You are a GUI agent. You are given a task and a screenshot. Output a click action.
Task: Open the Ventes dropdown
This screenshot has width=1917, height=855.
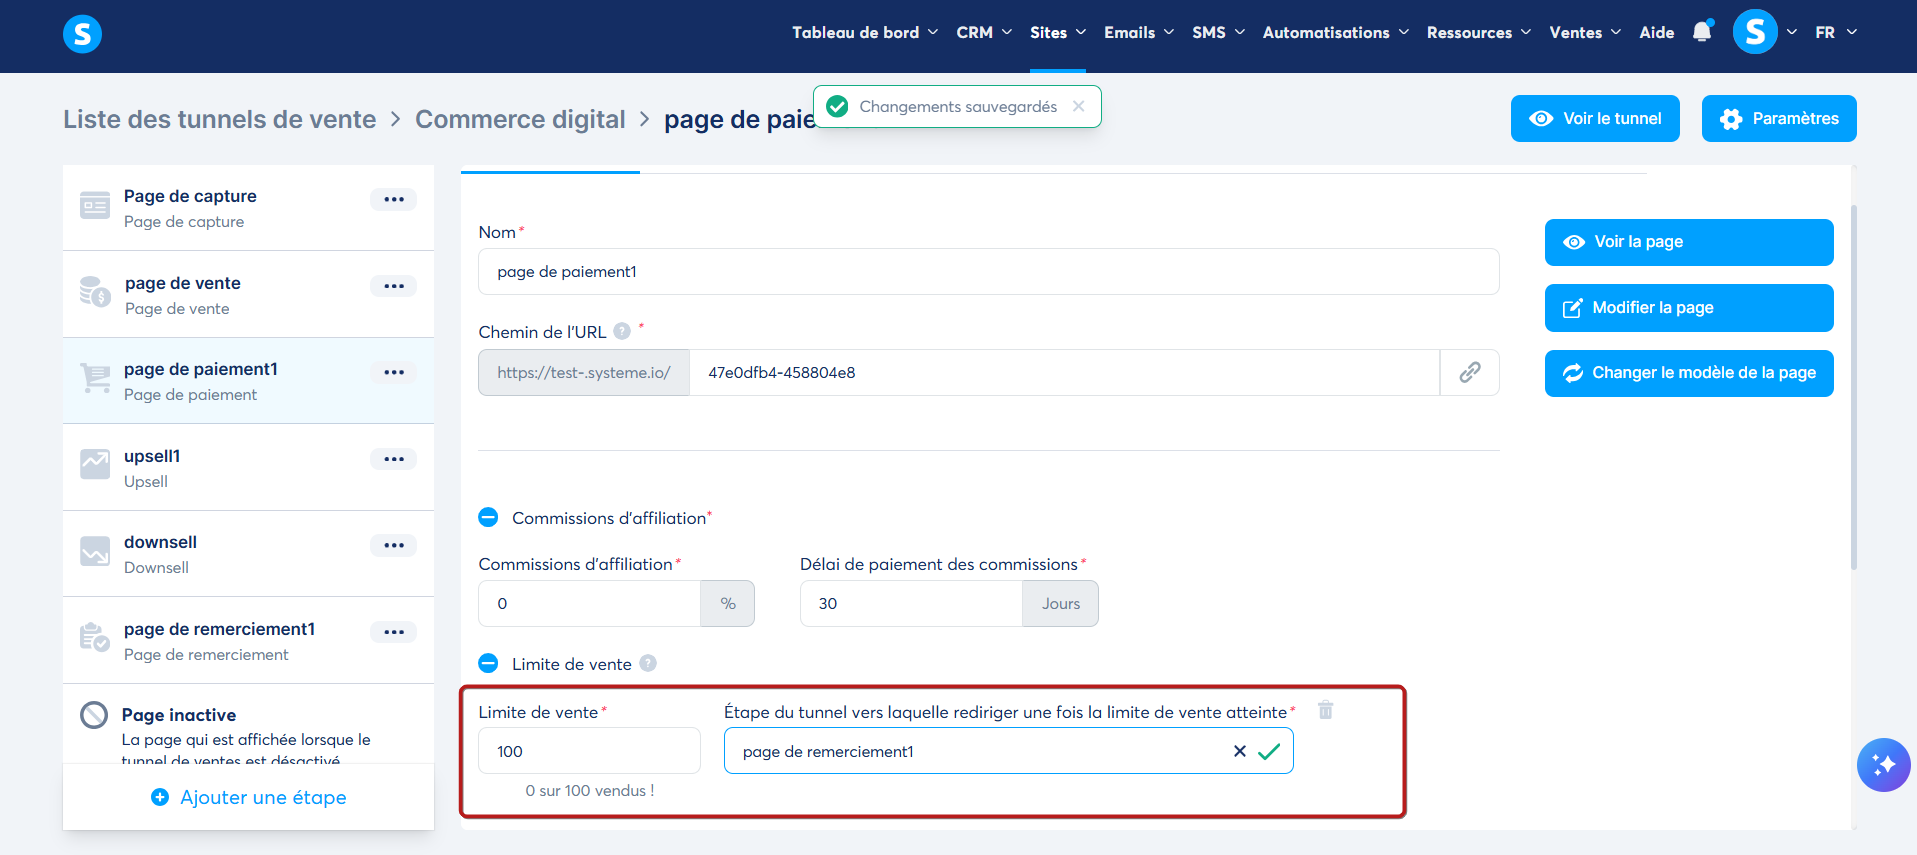(1585, 32)
